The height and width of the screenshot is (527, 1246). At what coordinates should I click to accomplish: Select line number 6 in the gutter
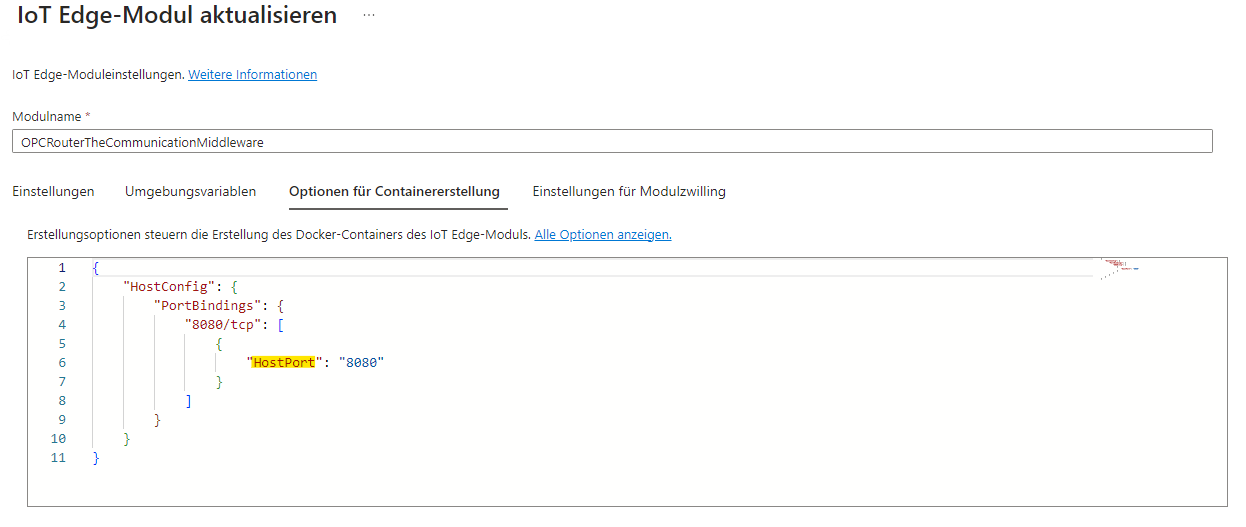point(62,363)
